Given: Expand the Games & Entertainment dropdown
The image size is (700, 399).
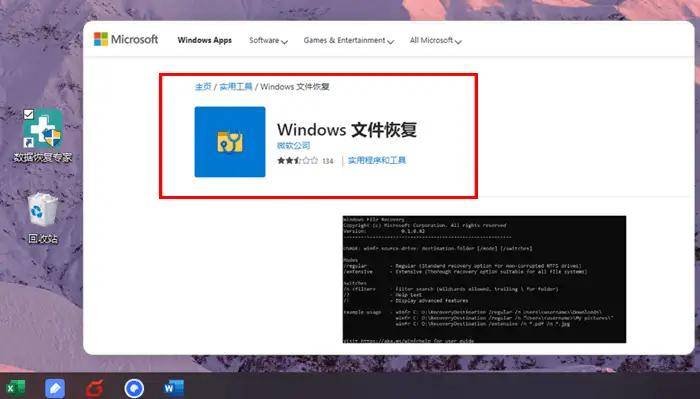Looking at the screenshot, I should [x=349, y=41].
